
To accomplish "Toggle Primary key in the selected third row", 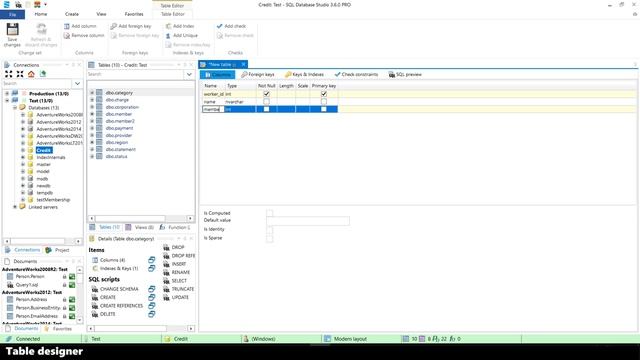I will tap(324, 109).
